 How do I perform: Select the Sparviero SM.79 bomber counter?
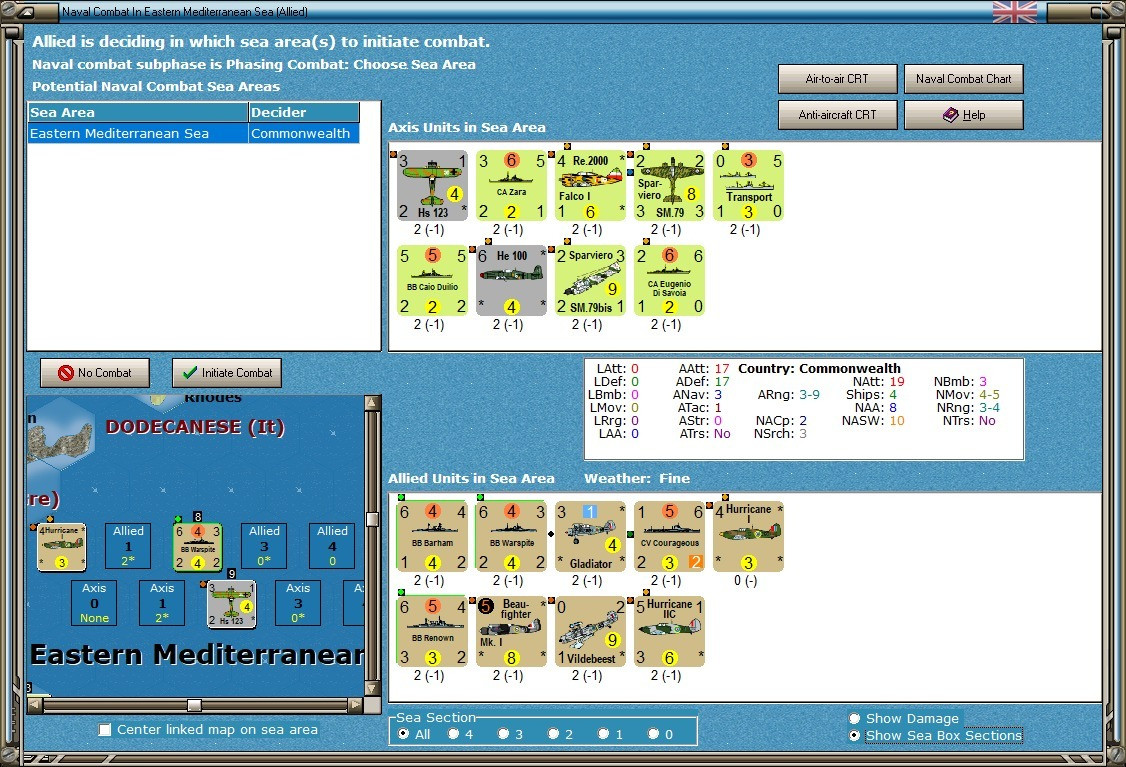[669, 185]
